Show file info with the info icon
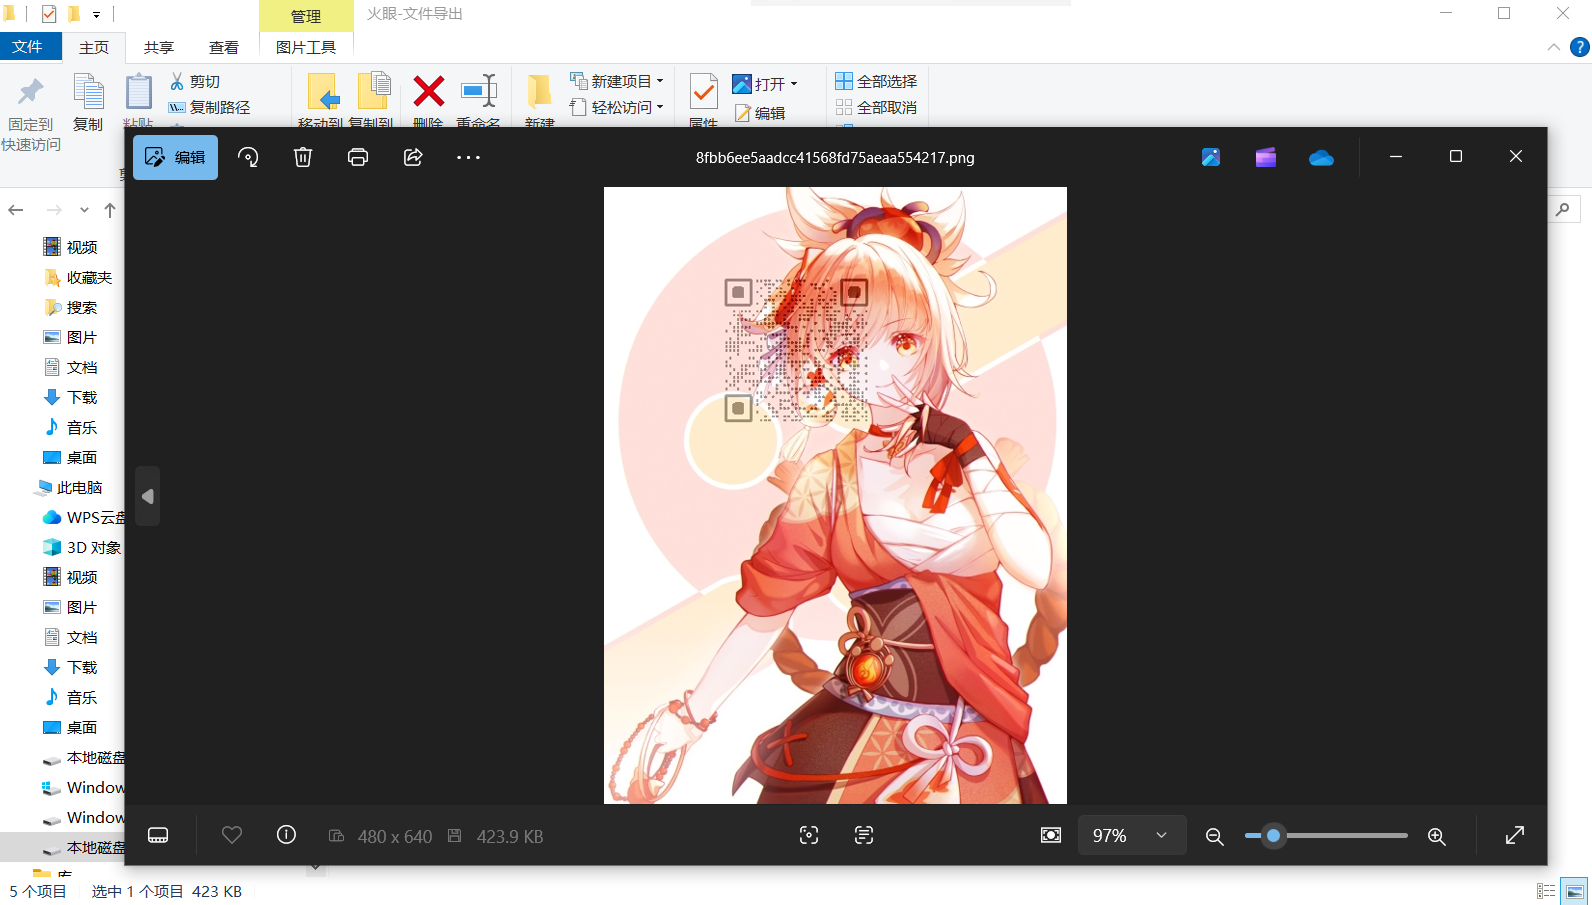This screenshot has height=905, width=1592. coord(286,835)
